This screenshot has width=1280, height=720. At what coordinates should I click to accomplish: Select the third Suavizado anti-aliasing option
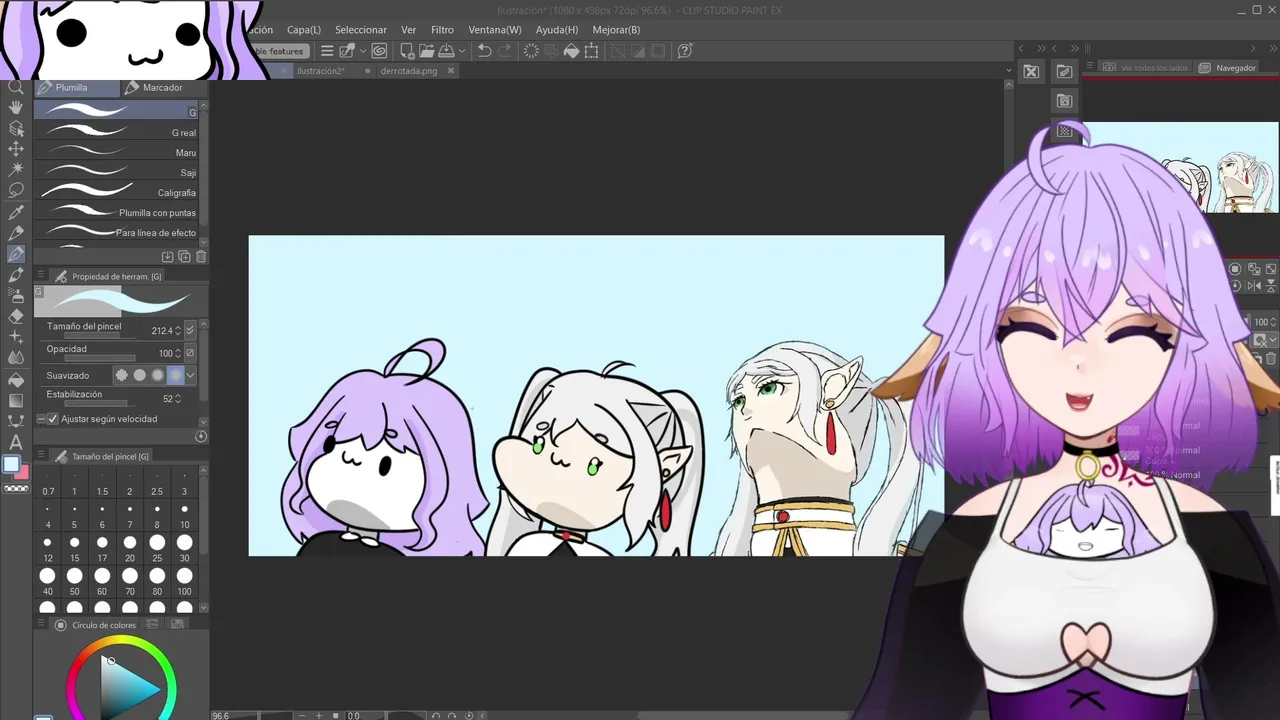pyautogui.click(x=158, y=375)
